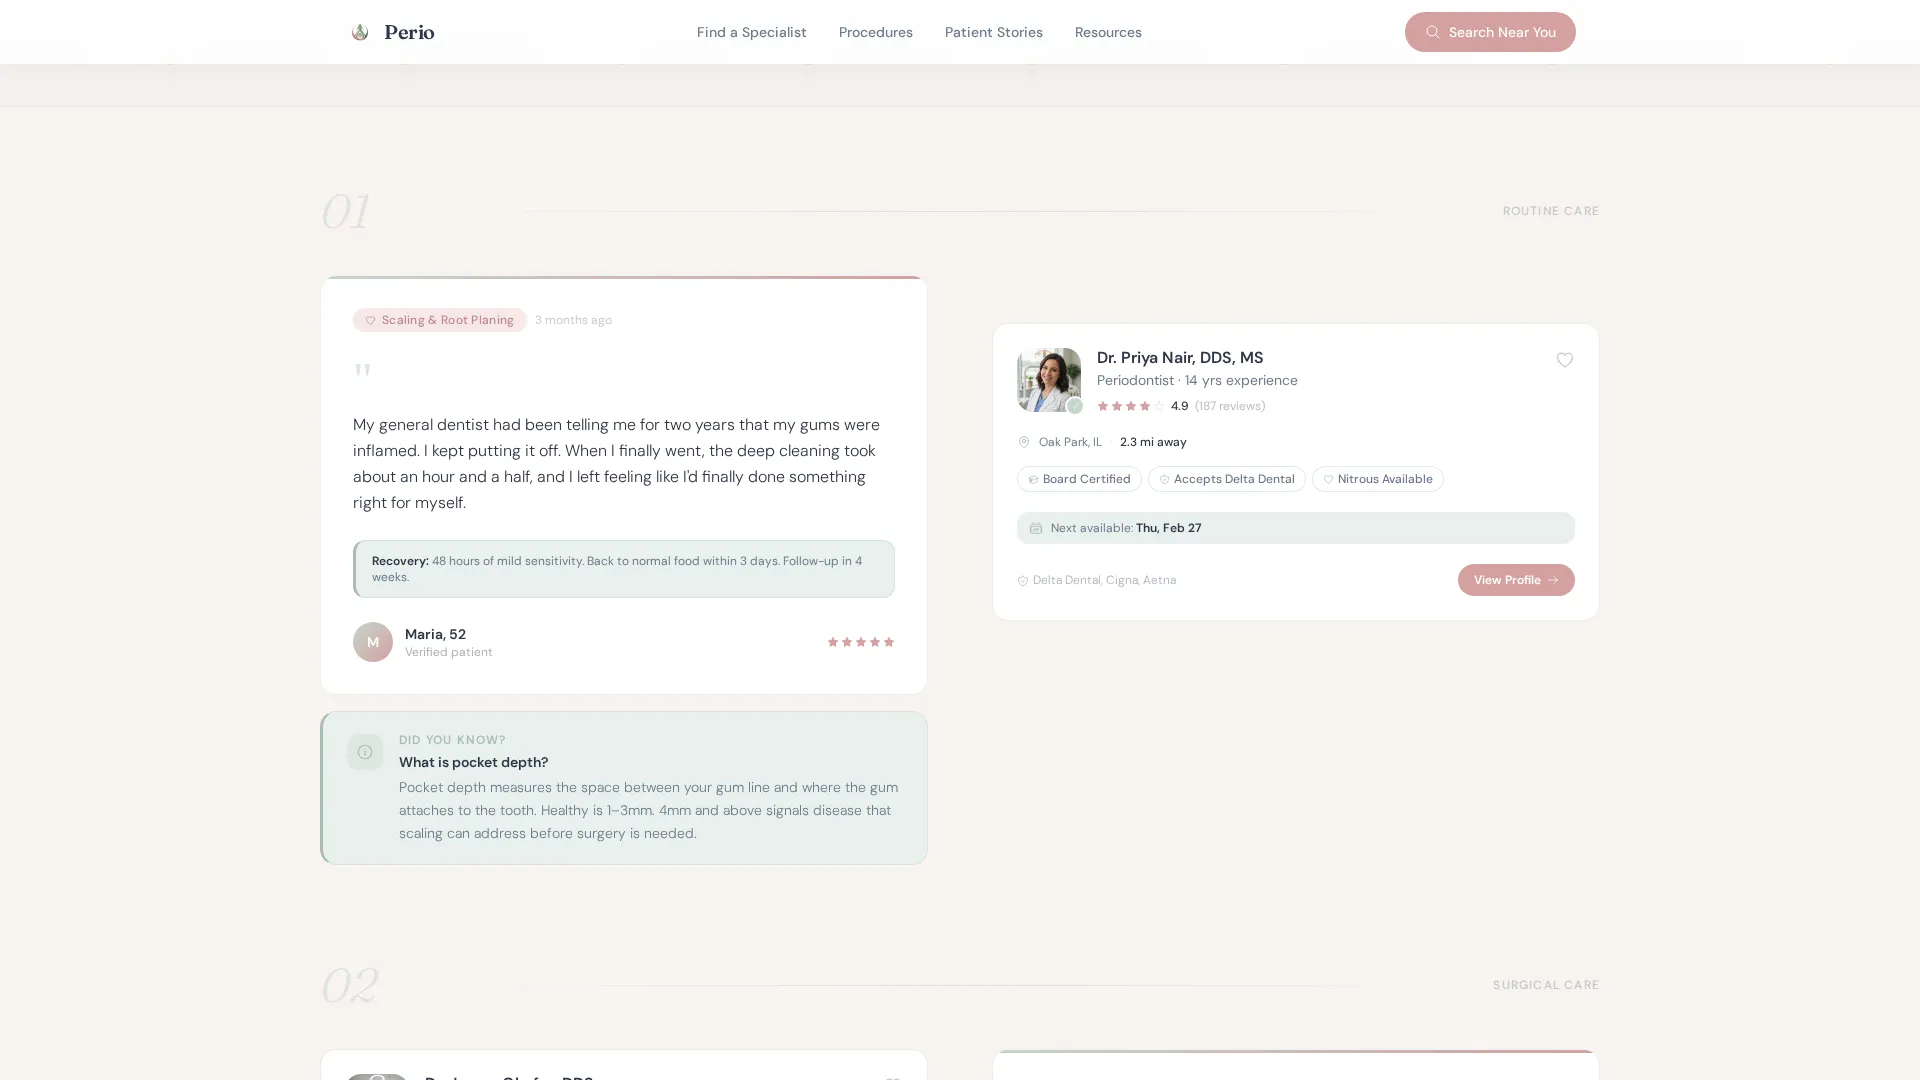This screenshot has height=1080, width=1920.
Task: Click Dr. Nair's star rating row
Action: click(x=1130, y=406)
